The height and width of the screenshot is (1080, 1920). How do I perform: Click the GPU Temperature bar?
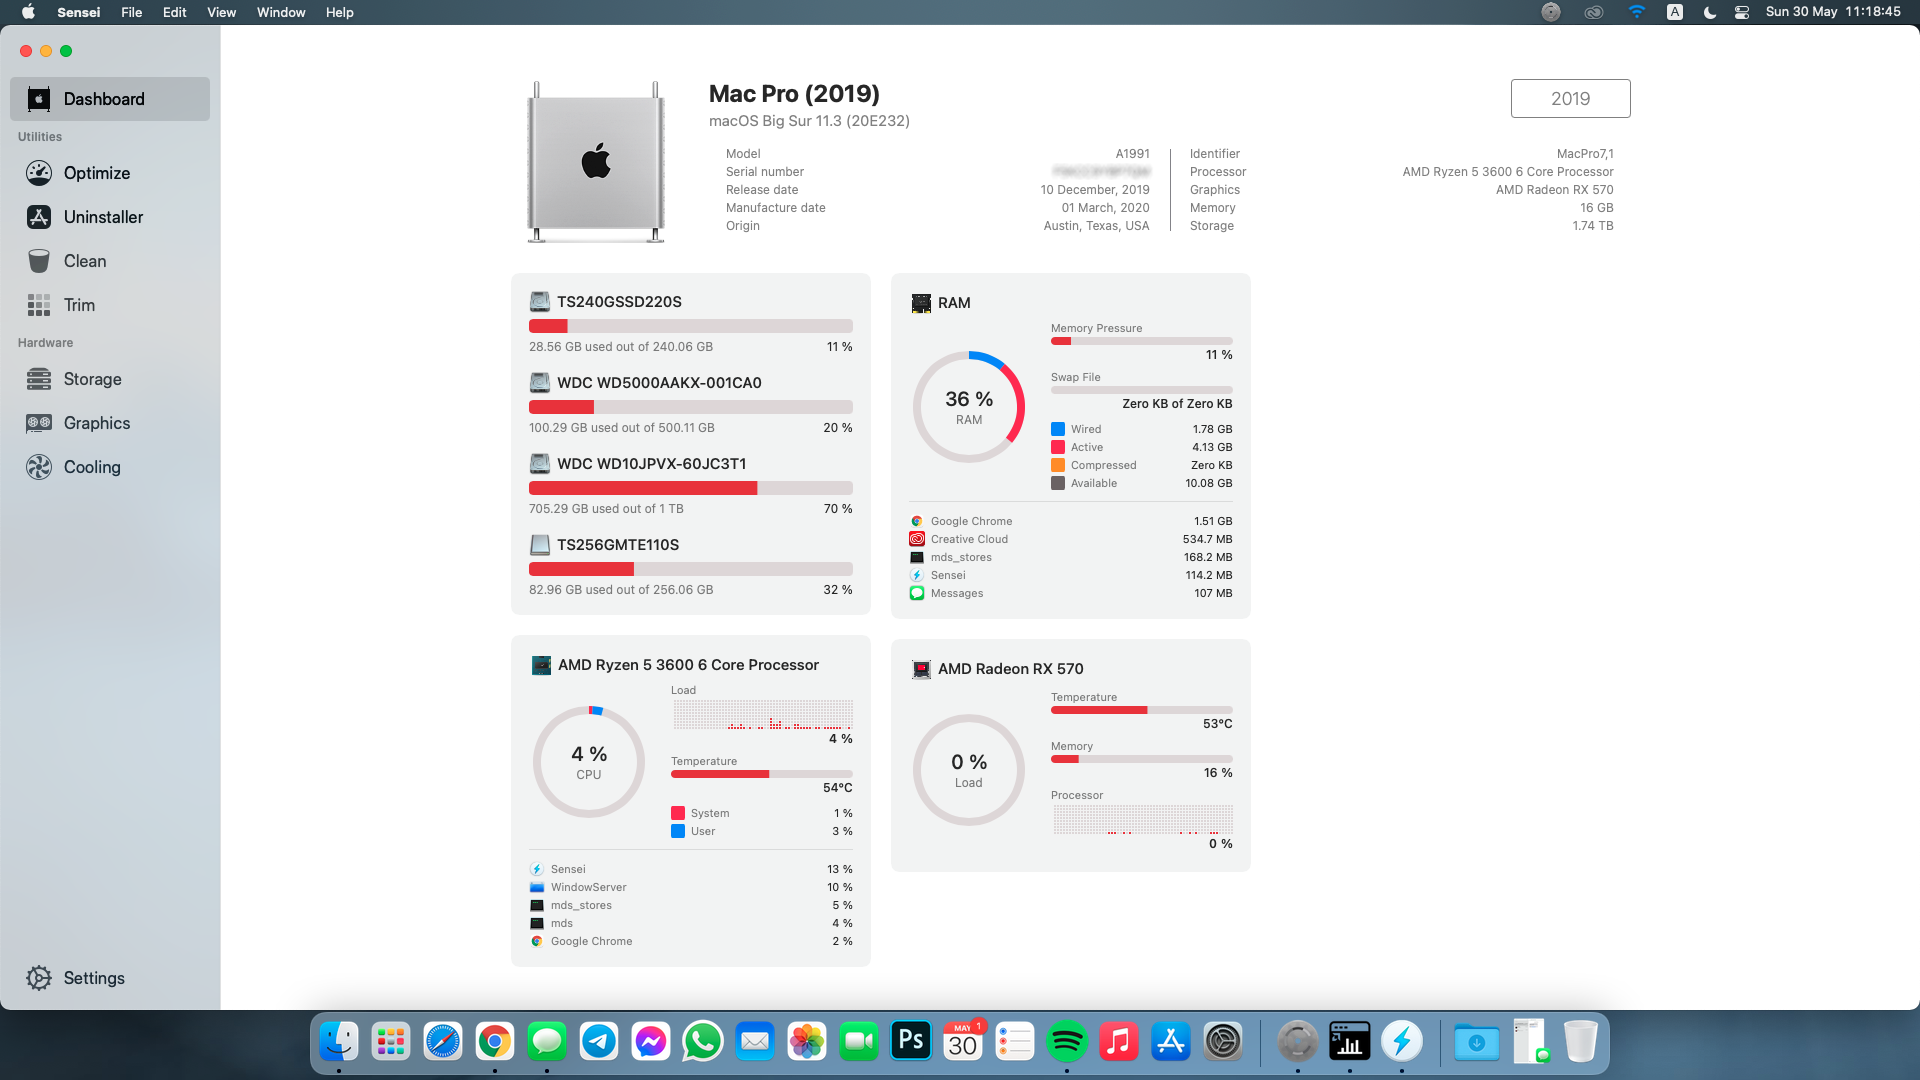tap(1141, 710)
